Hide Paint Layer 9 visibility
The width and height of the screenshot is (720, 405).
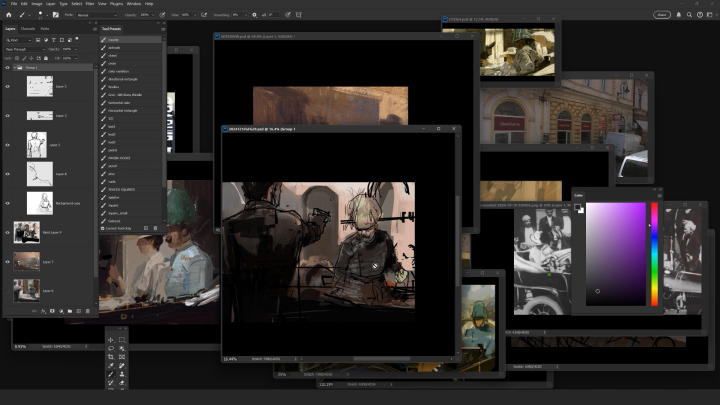(x=7, y=232)
